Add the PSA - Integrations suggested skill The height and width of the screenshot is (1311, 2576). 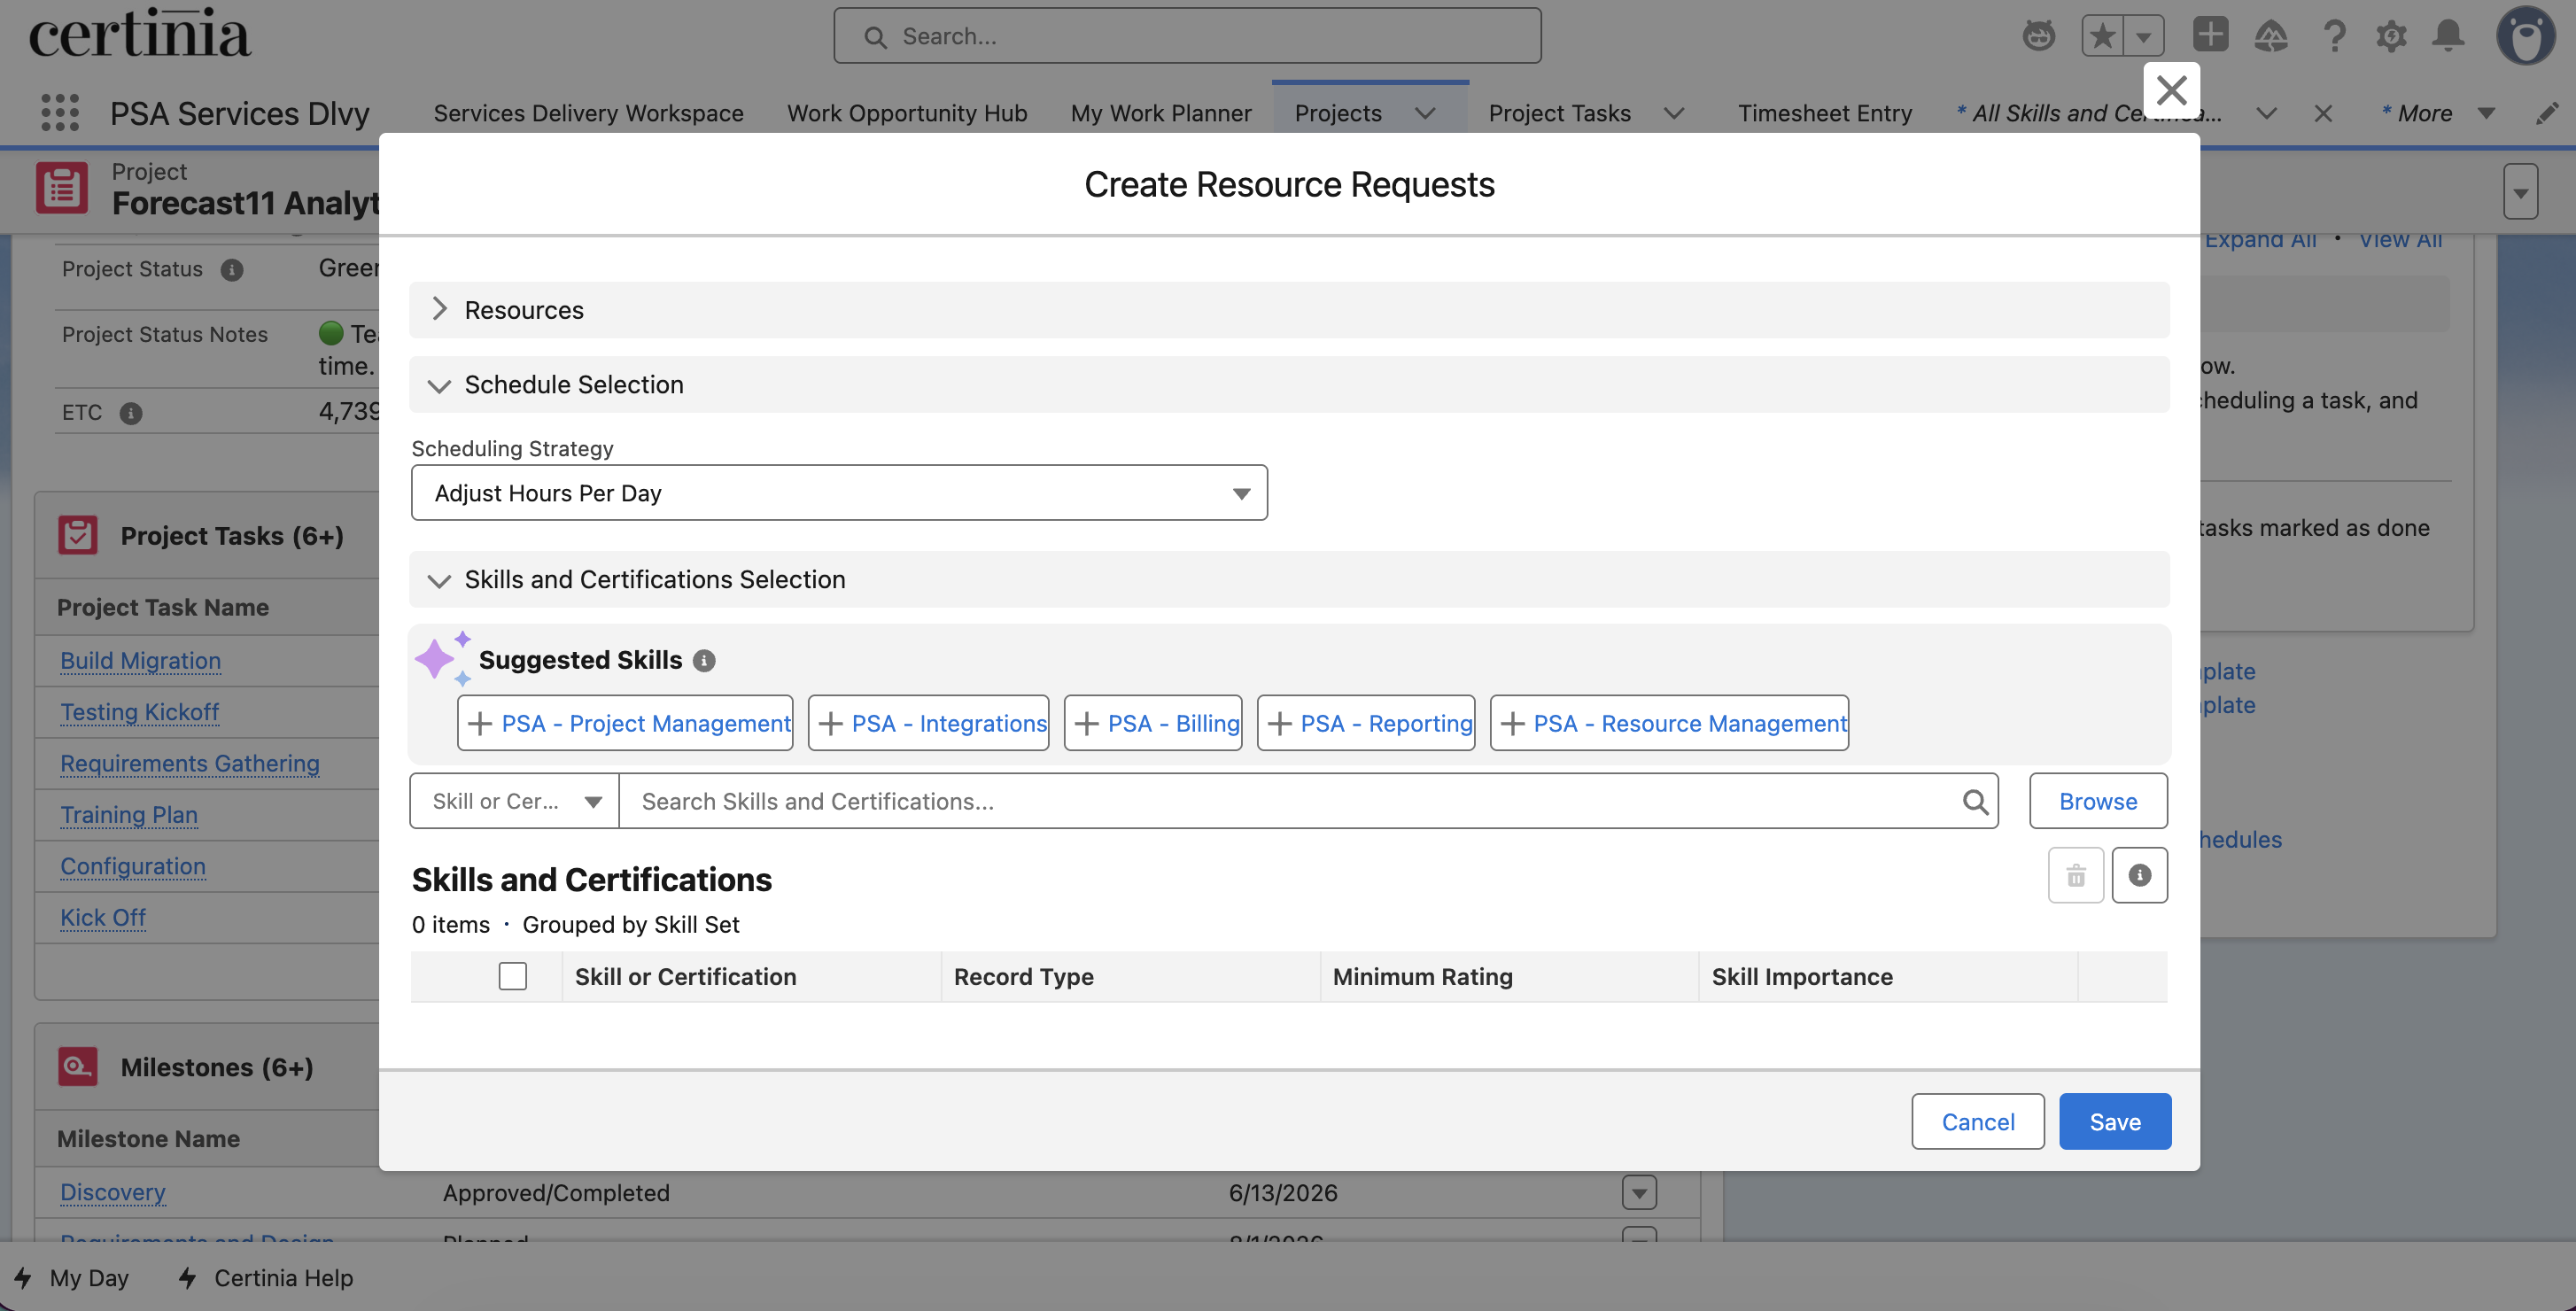(928, 724)
